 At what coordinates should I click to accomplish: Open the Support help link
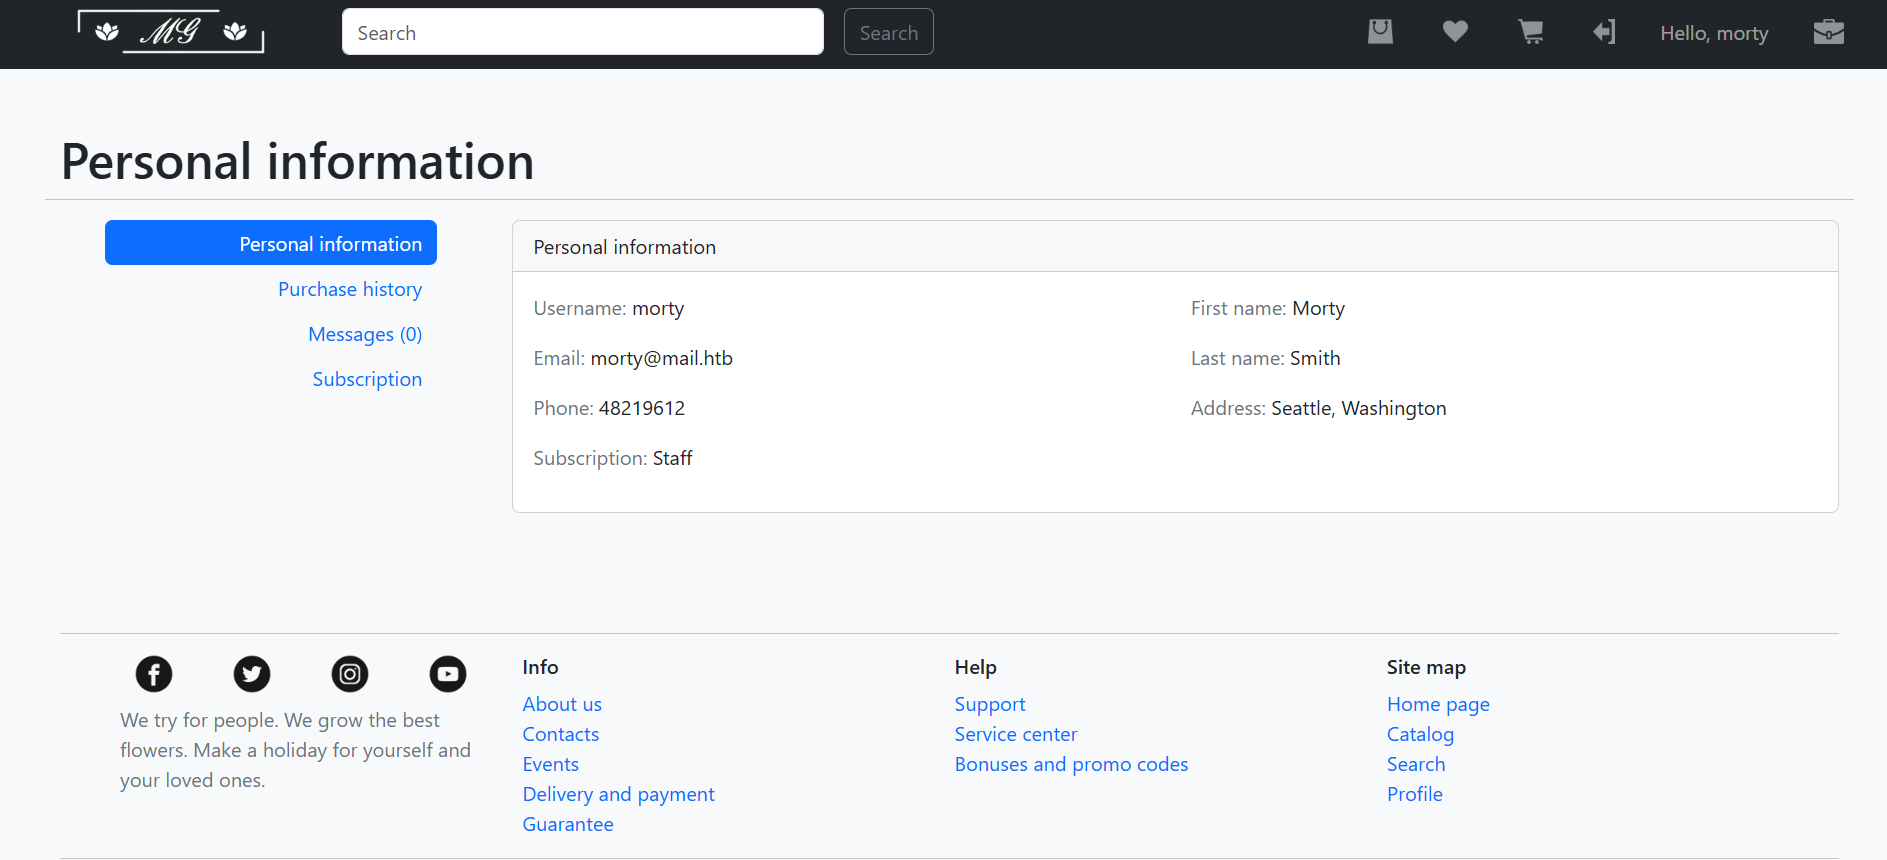[990, 704]
